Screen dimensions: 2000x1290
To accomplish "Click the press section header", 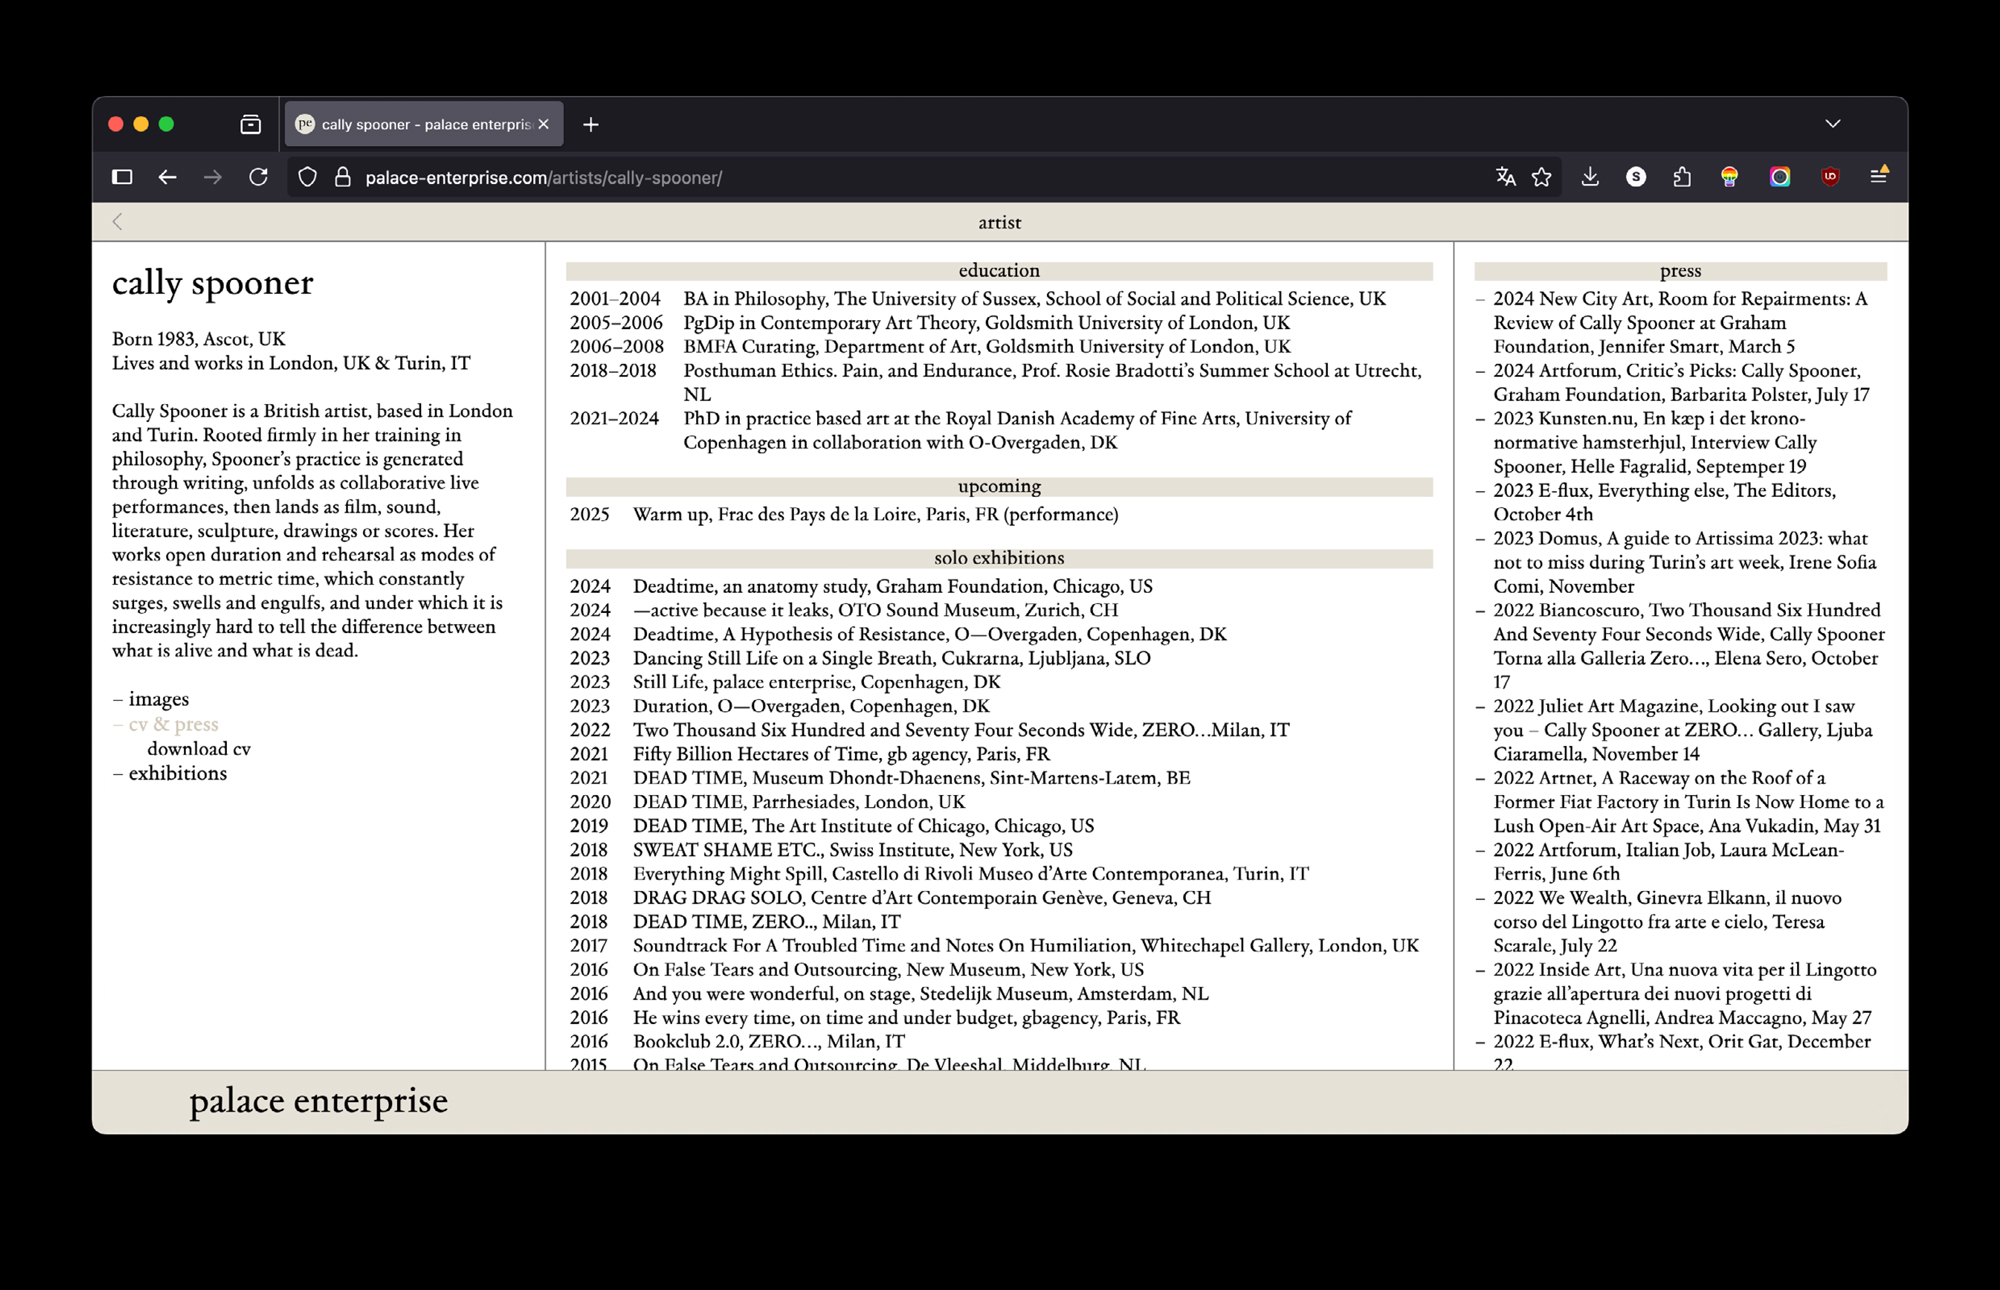I will click(1680, 271).
